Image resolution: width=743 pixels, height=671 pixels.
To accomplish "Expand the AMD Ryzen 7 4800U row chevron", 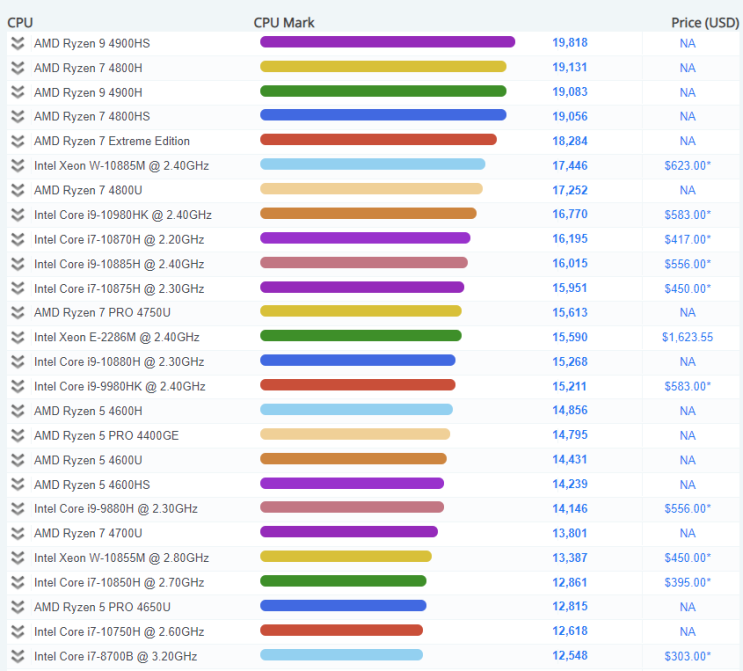I will tap(18, 190).
